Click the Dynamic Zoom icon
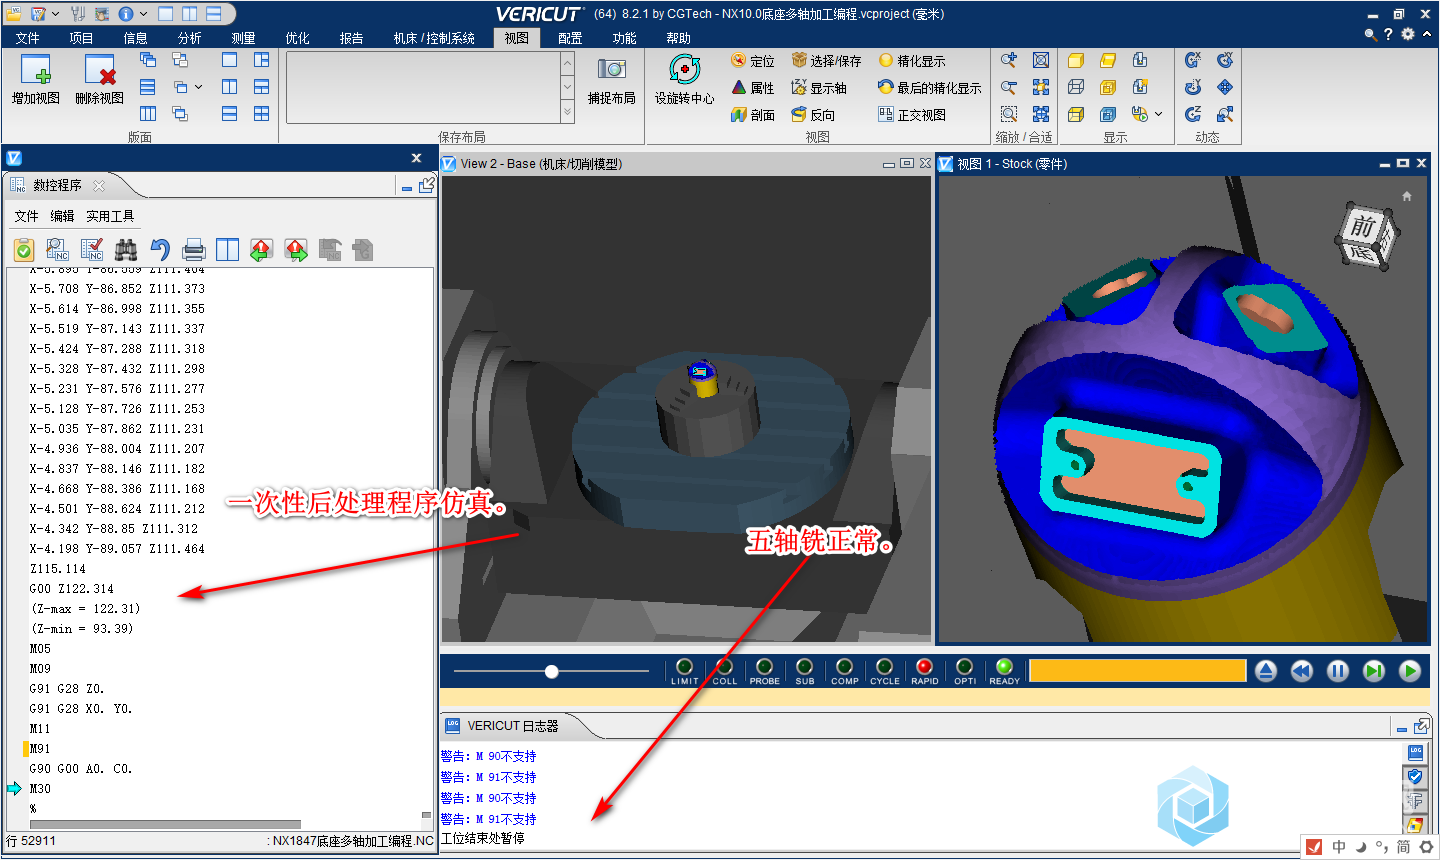 (1225, 114)
